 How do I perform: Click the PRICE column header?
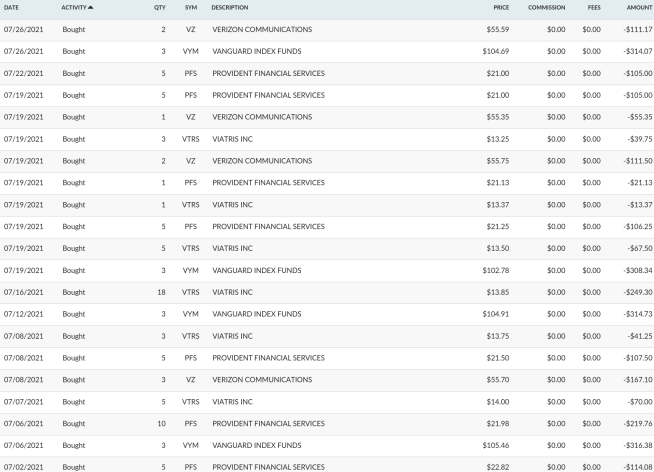(x=501, y=8)
